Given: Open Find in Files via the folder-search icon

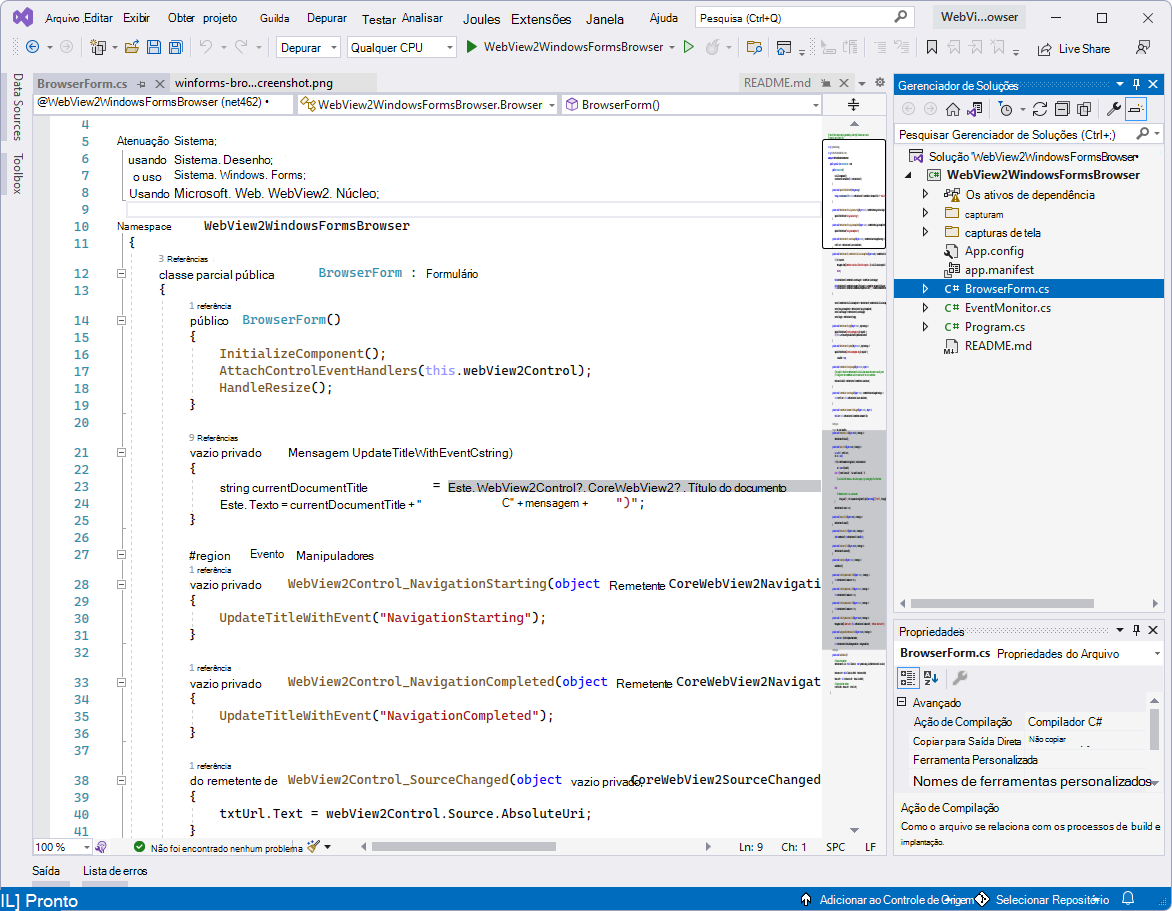Looking at the screenshot, I should pos(755,46).
